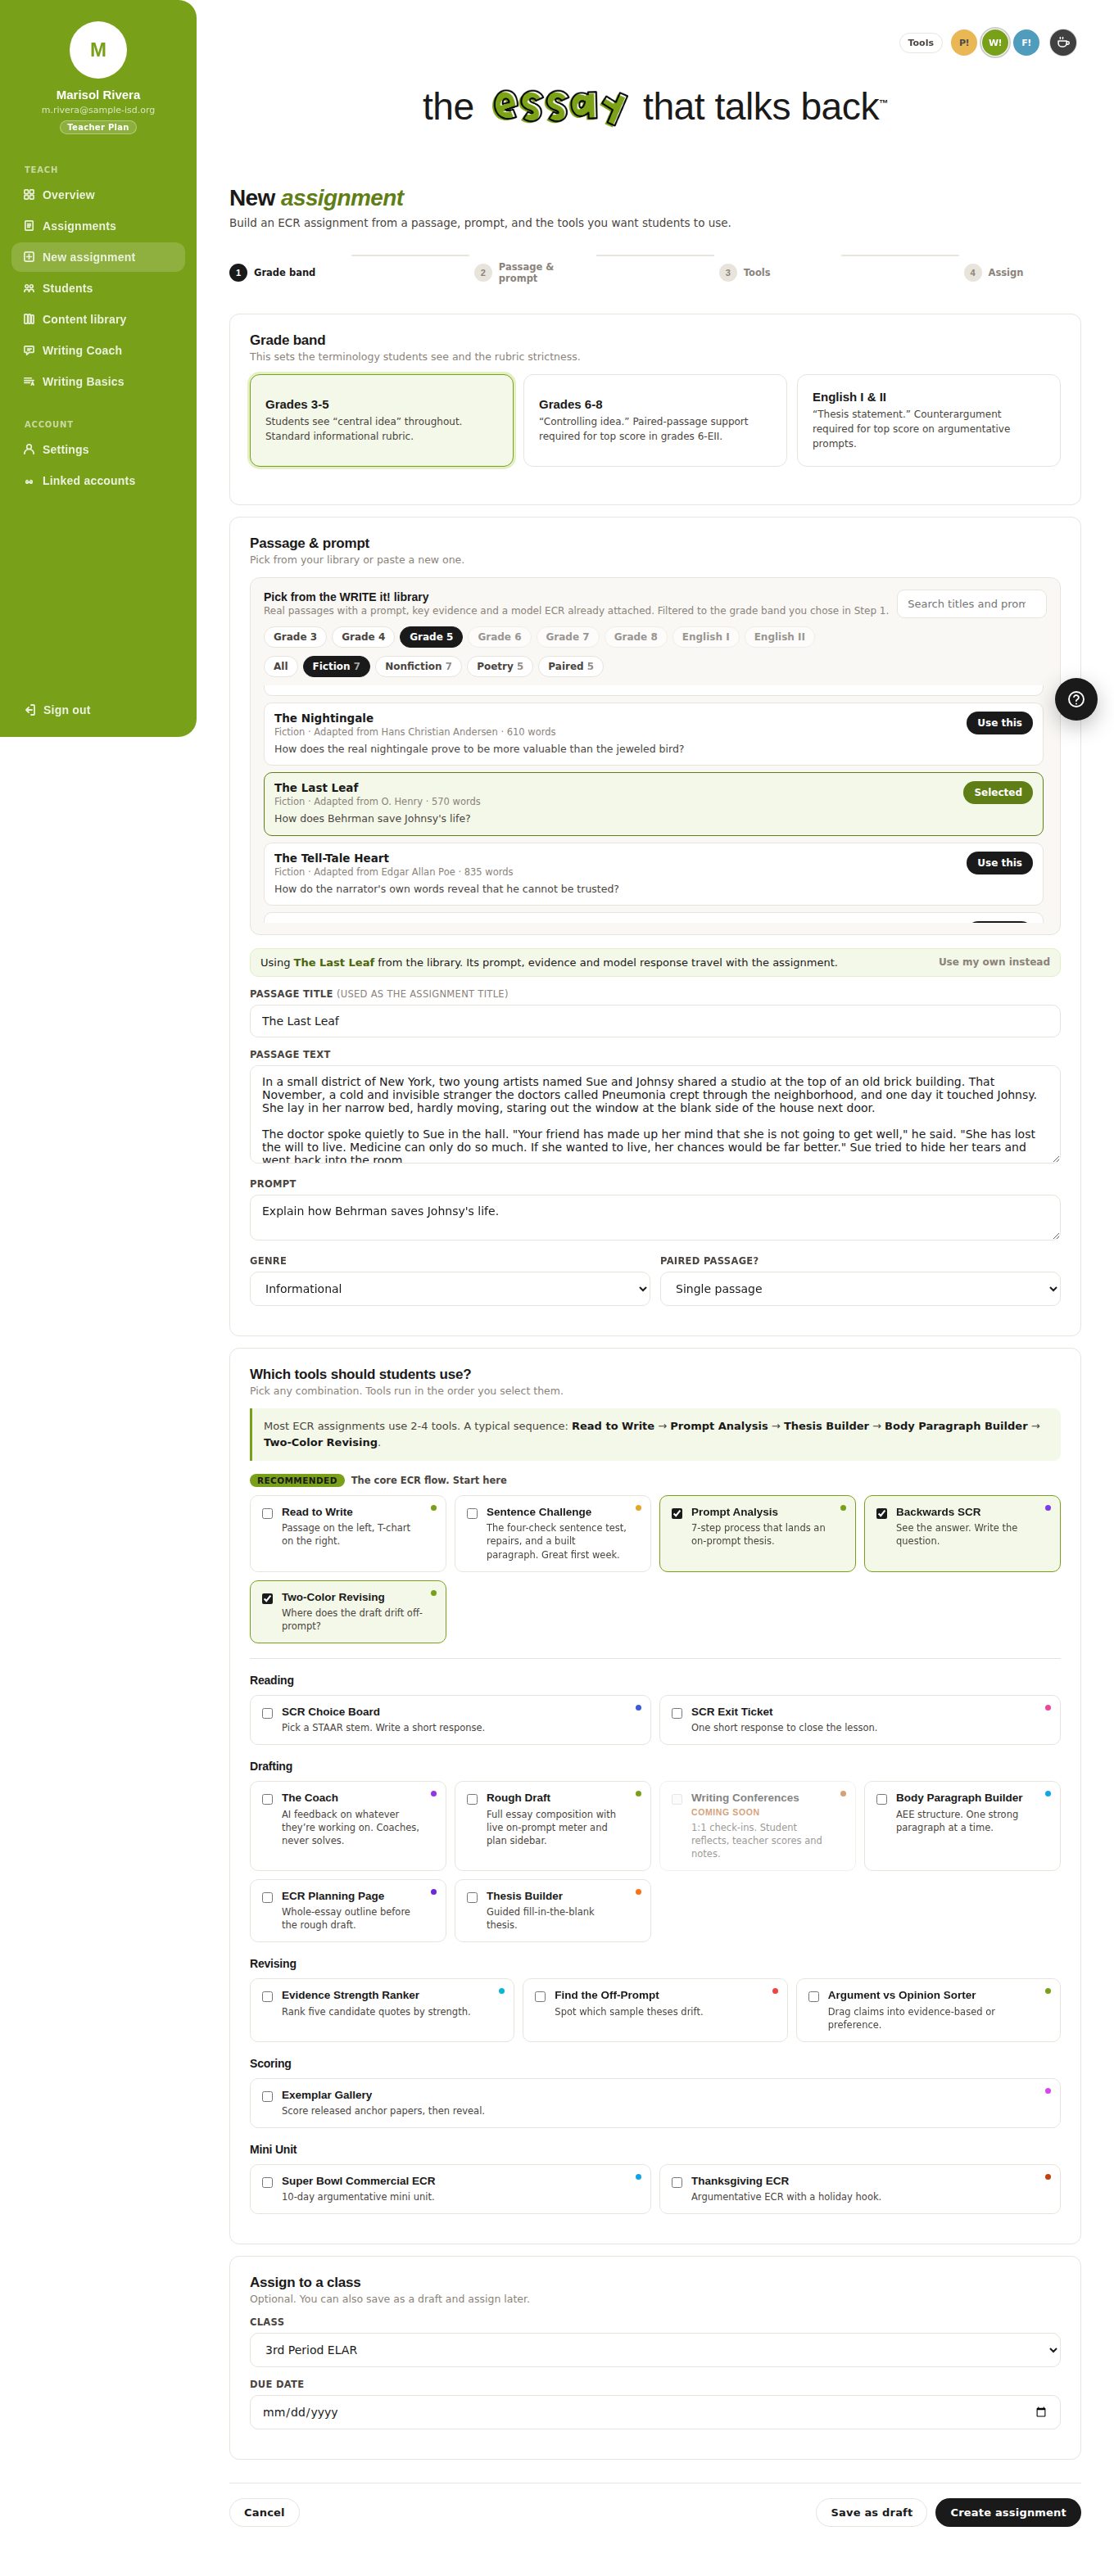This screenshot has height=2576, width=1114.
Task: Click the Content library sidebar icon
Action: [29, 319]
